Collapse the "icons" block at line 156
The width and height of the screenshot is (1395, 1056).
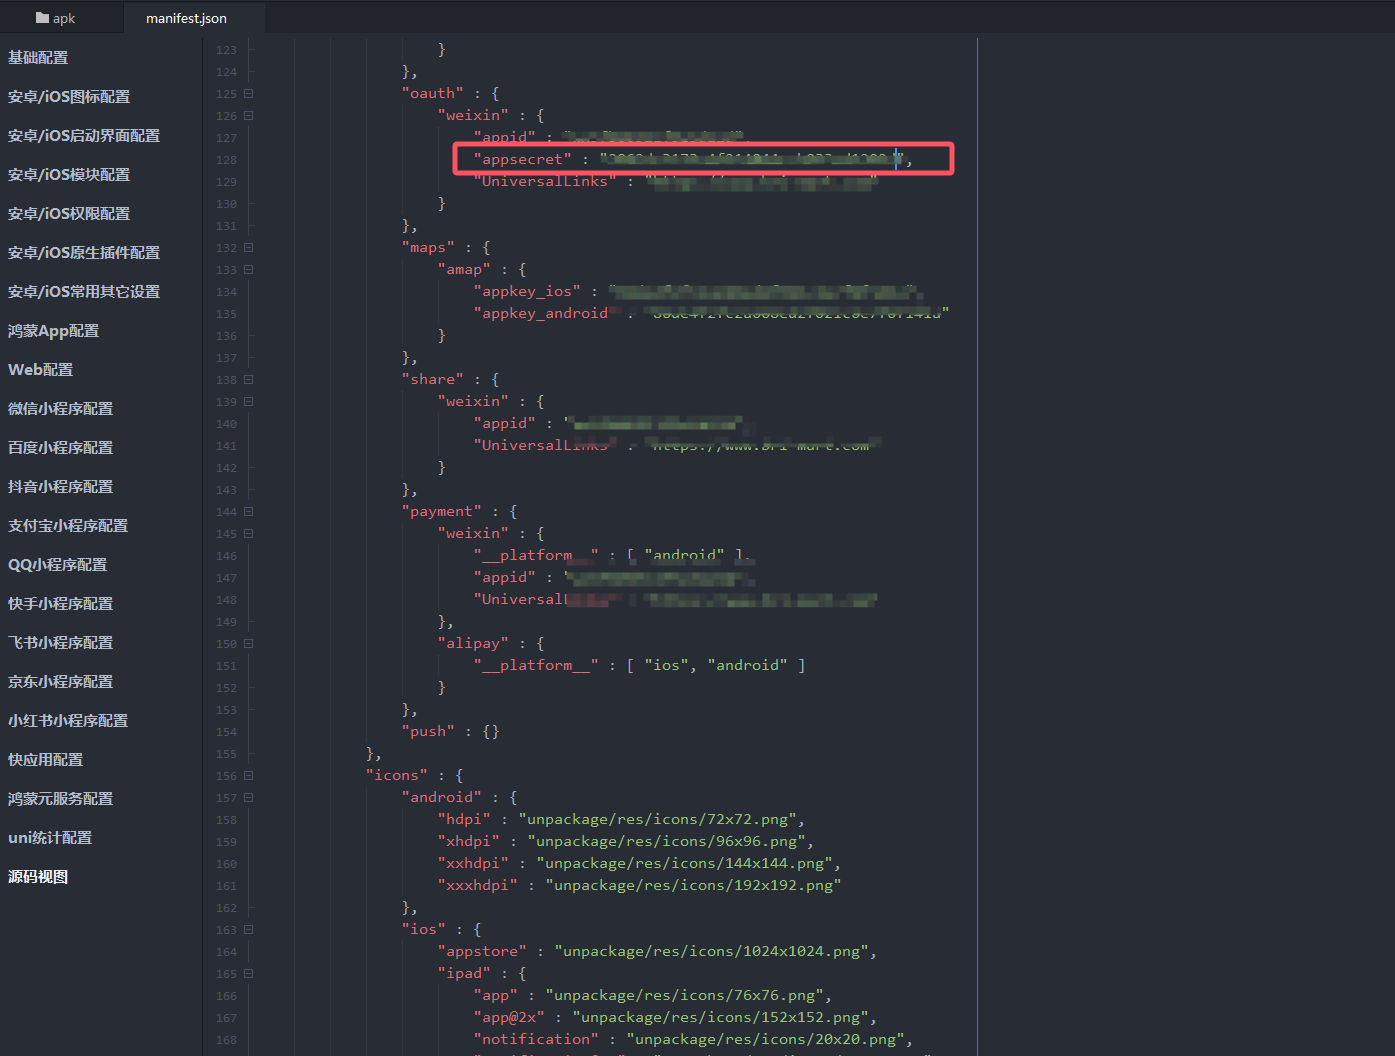coord(248,776)
